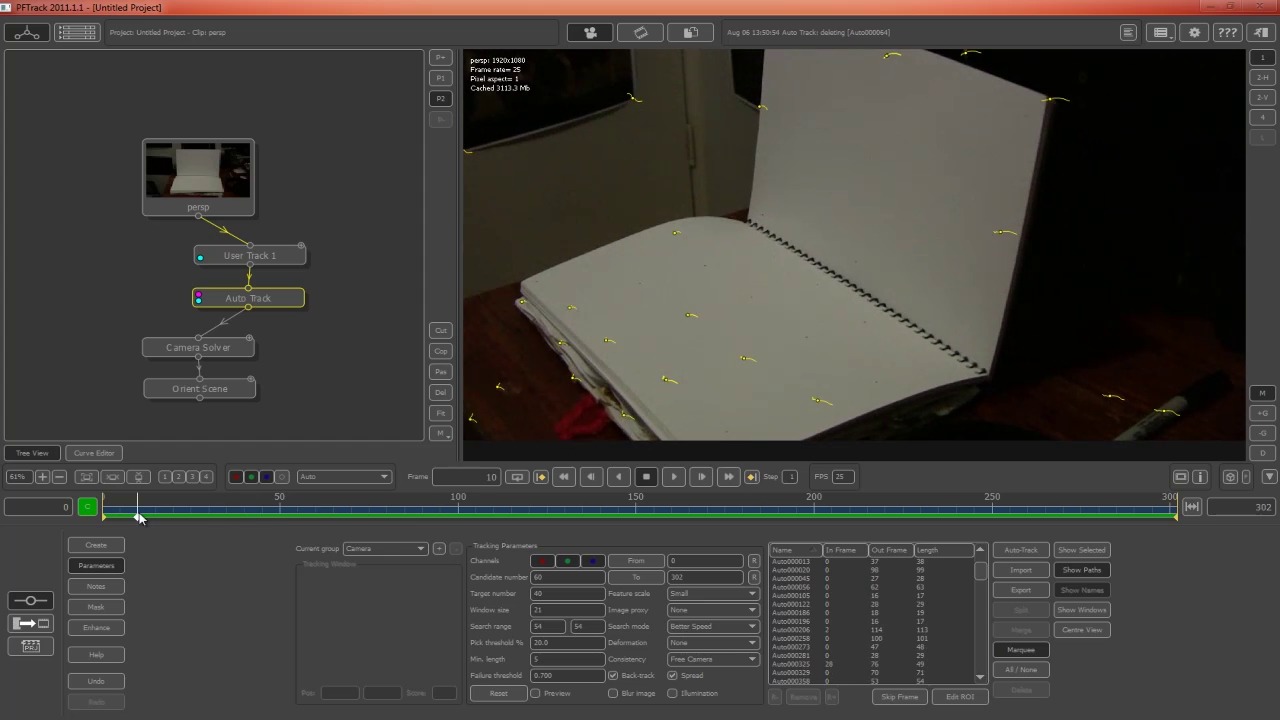Click the export media icon next to clip icon

tap(690, 32)
